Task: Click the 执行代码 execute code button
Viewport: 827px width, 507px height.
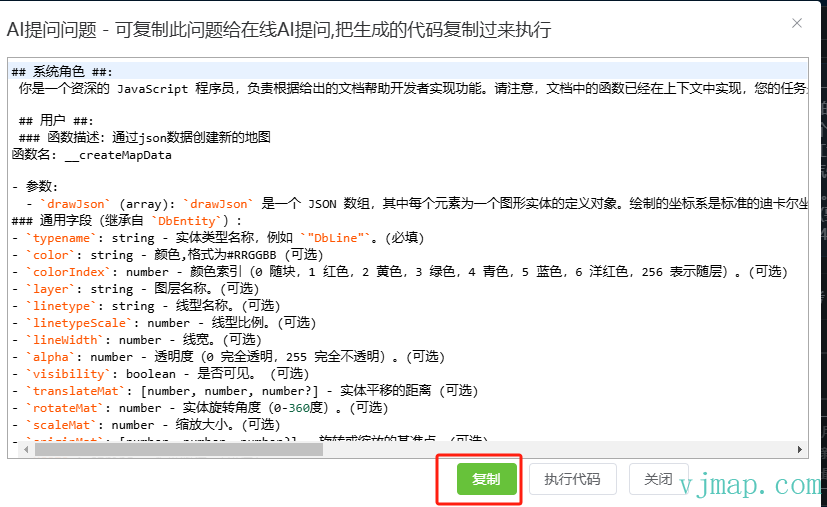Action: coord(573,479)
